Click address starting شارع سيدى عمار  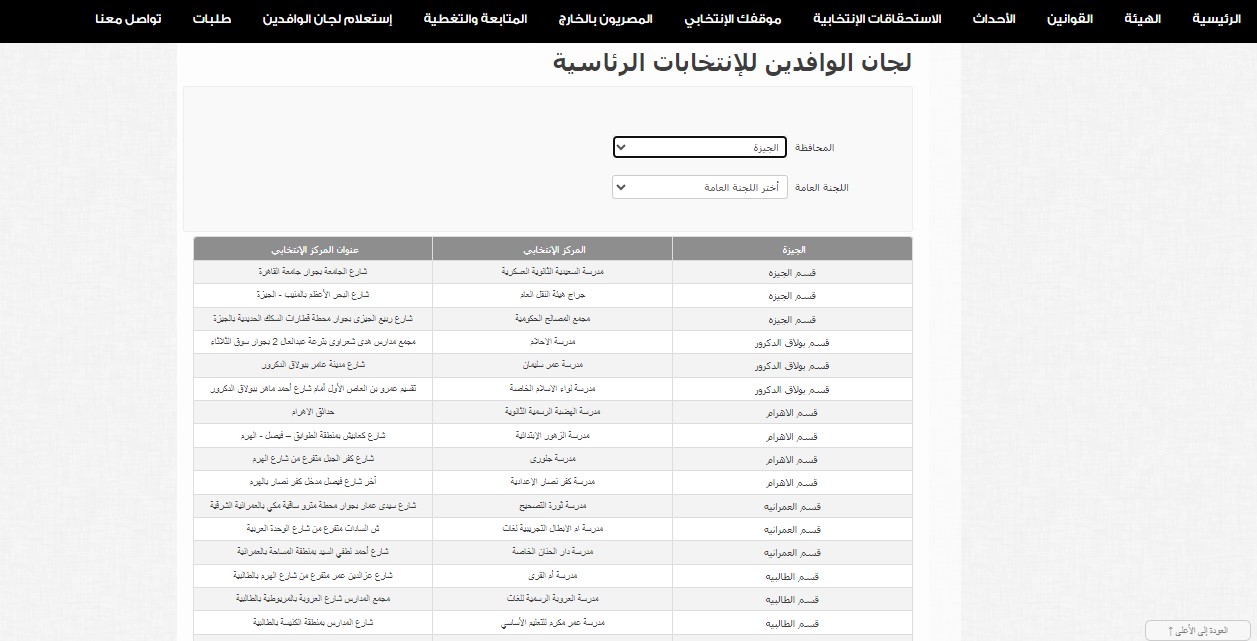[x=313, y=506]
